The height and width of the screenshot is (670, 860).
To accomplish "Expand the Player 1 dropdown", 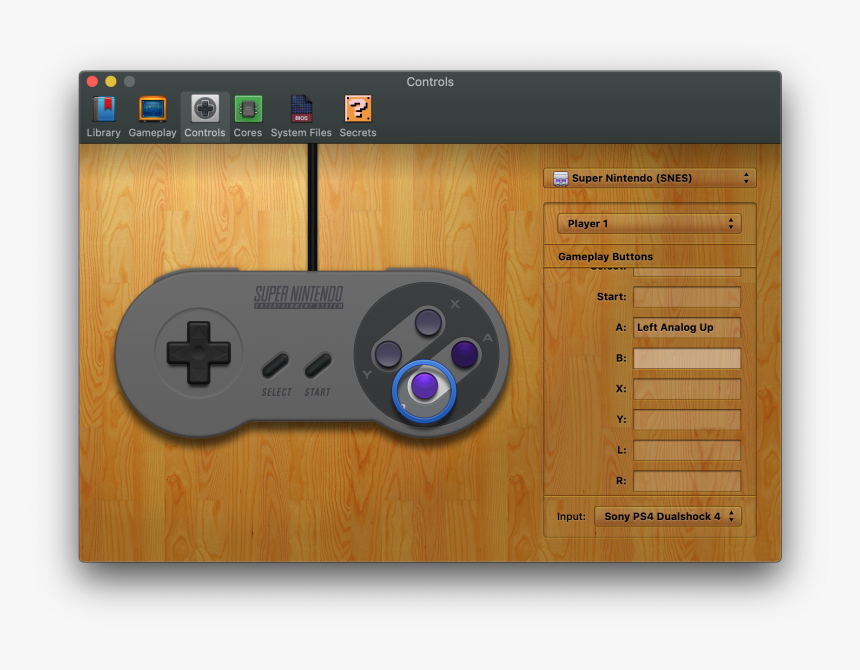I will click(649, 224).
